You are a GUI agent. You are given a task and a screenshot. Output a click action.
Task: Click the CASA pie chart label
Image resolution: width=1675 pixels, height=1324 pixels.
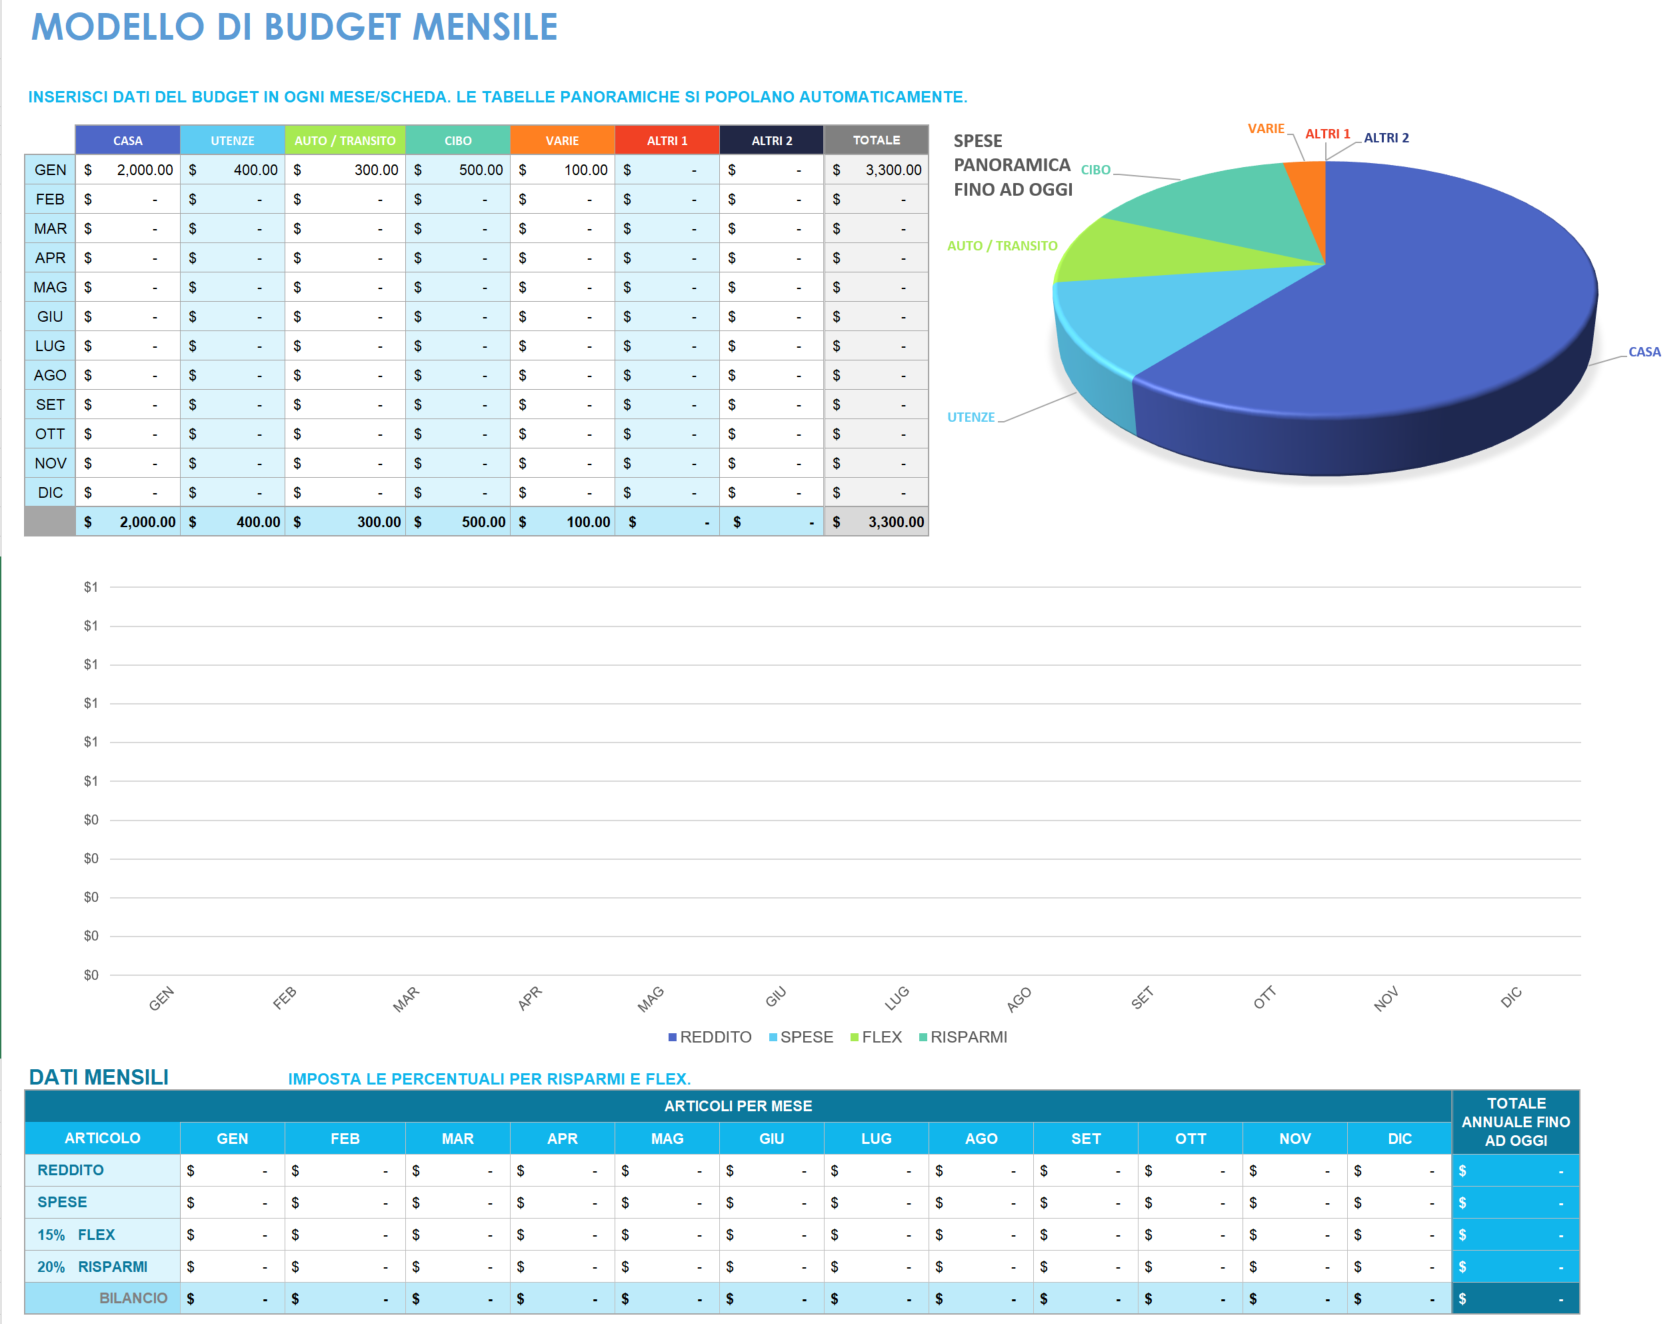click(1644, 352)
